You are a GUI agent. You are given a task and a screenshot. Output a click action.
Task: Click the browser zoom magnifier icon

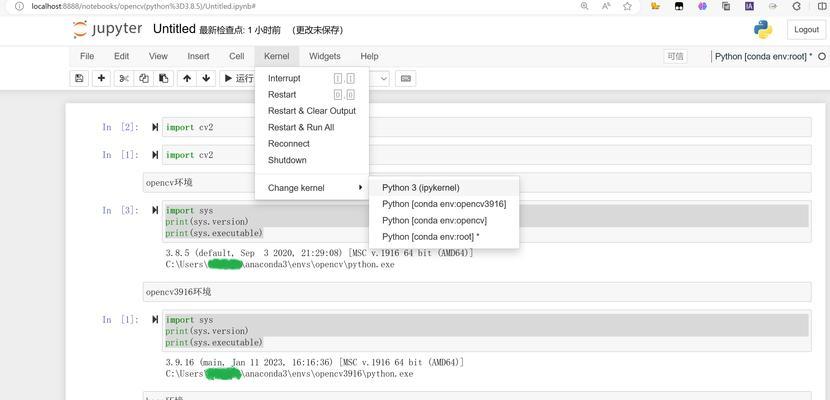(x=584, y=6)
